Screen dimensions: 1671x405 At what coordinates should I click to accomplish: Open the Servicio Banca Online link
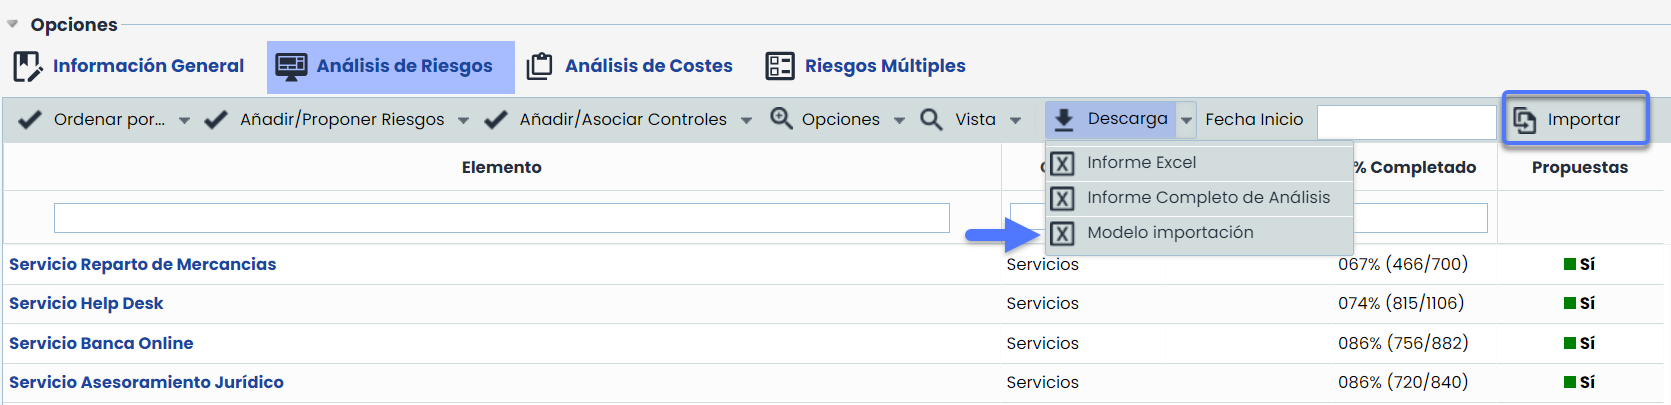(101, 343)
